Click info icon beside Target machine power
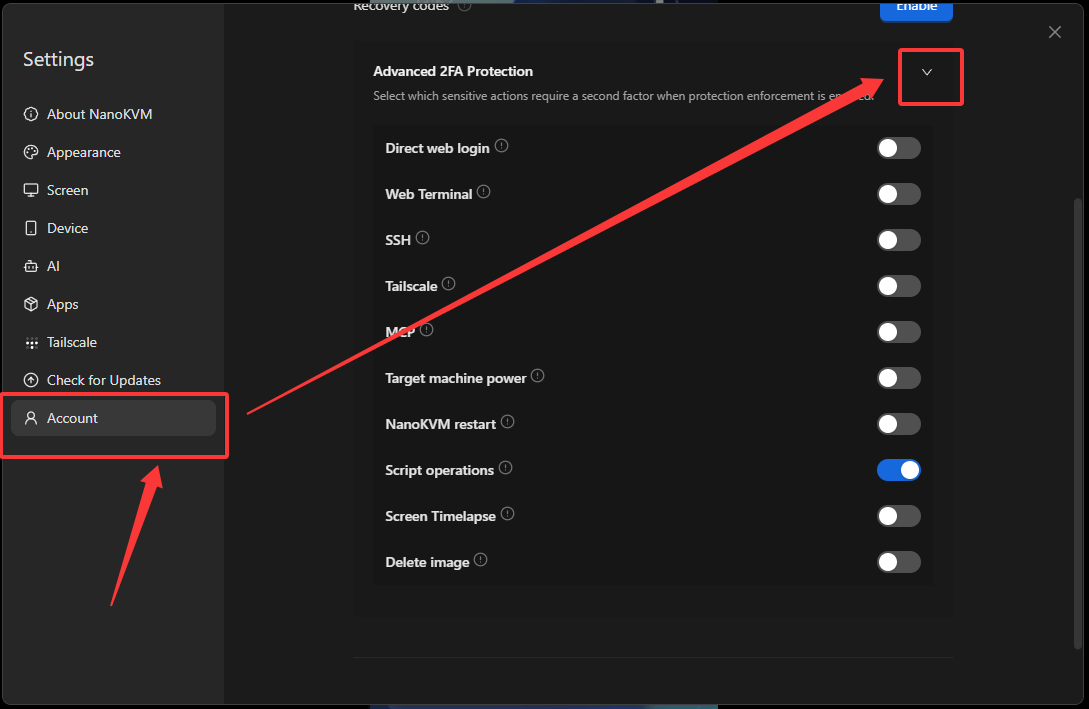Screen dimensions: 1089x709 tap(538, 376)
